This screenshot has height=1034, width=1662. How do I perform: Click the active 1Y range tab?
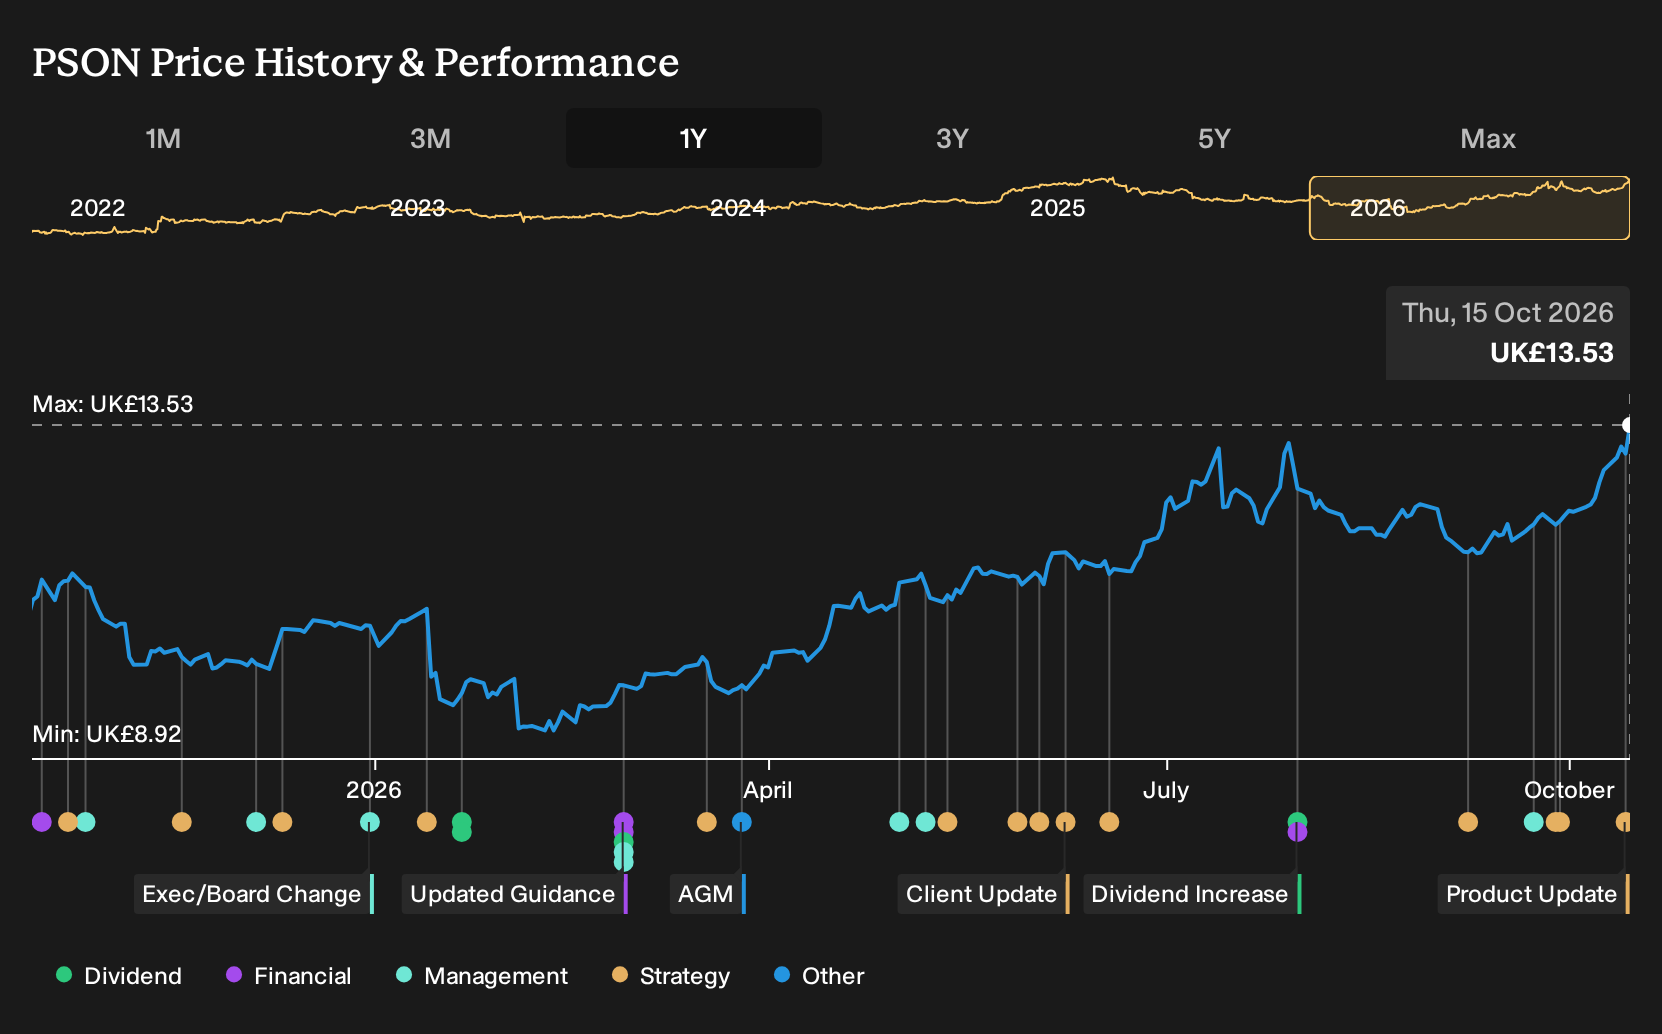[x=694, y=138]
